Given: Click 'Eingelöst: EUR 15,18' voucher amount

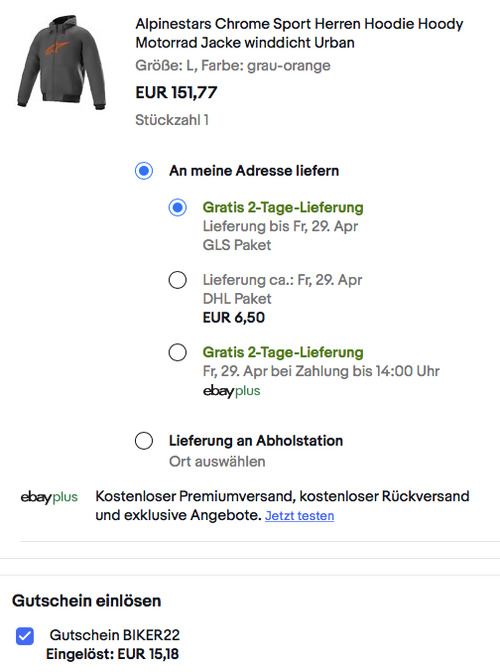Looking at the screenshot, I should 112,654.
